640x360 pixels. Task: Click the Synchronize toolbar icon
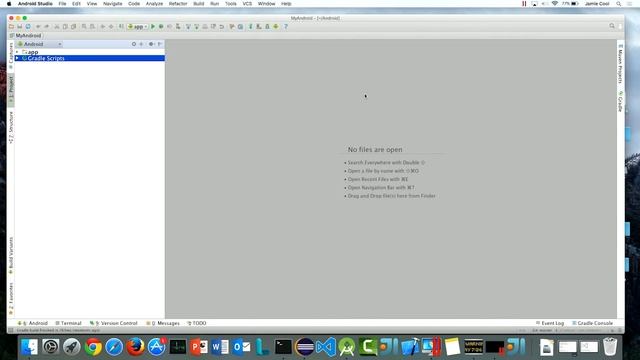pos(28,27)
